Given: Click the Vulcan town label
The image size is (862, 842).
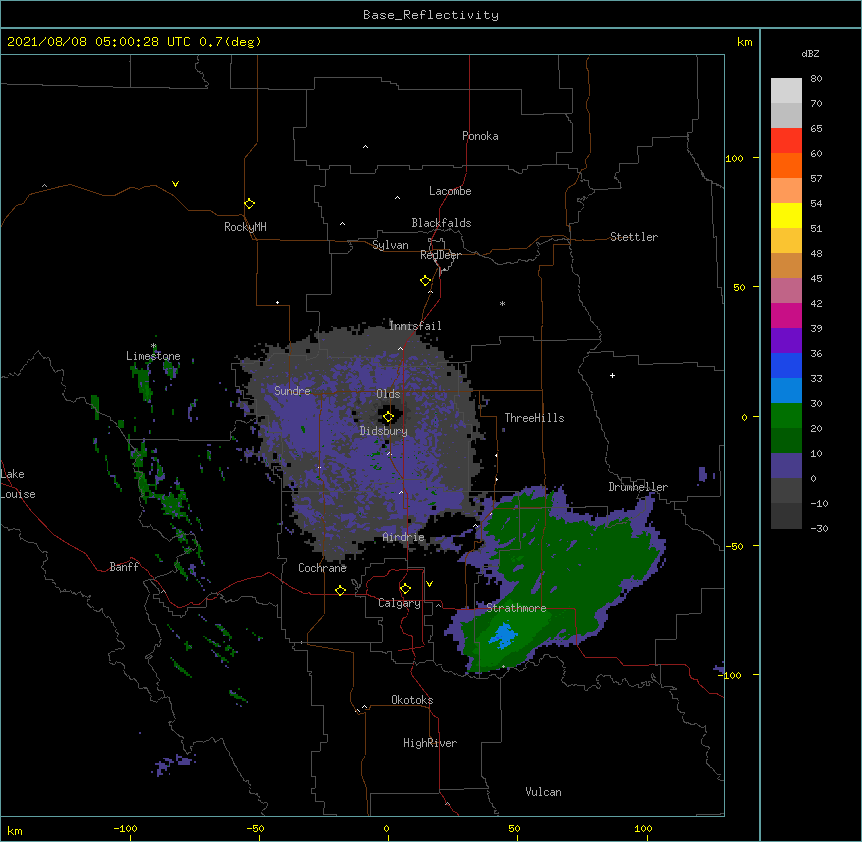Looking at the screenshot, I should 543,792.
